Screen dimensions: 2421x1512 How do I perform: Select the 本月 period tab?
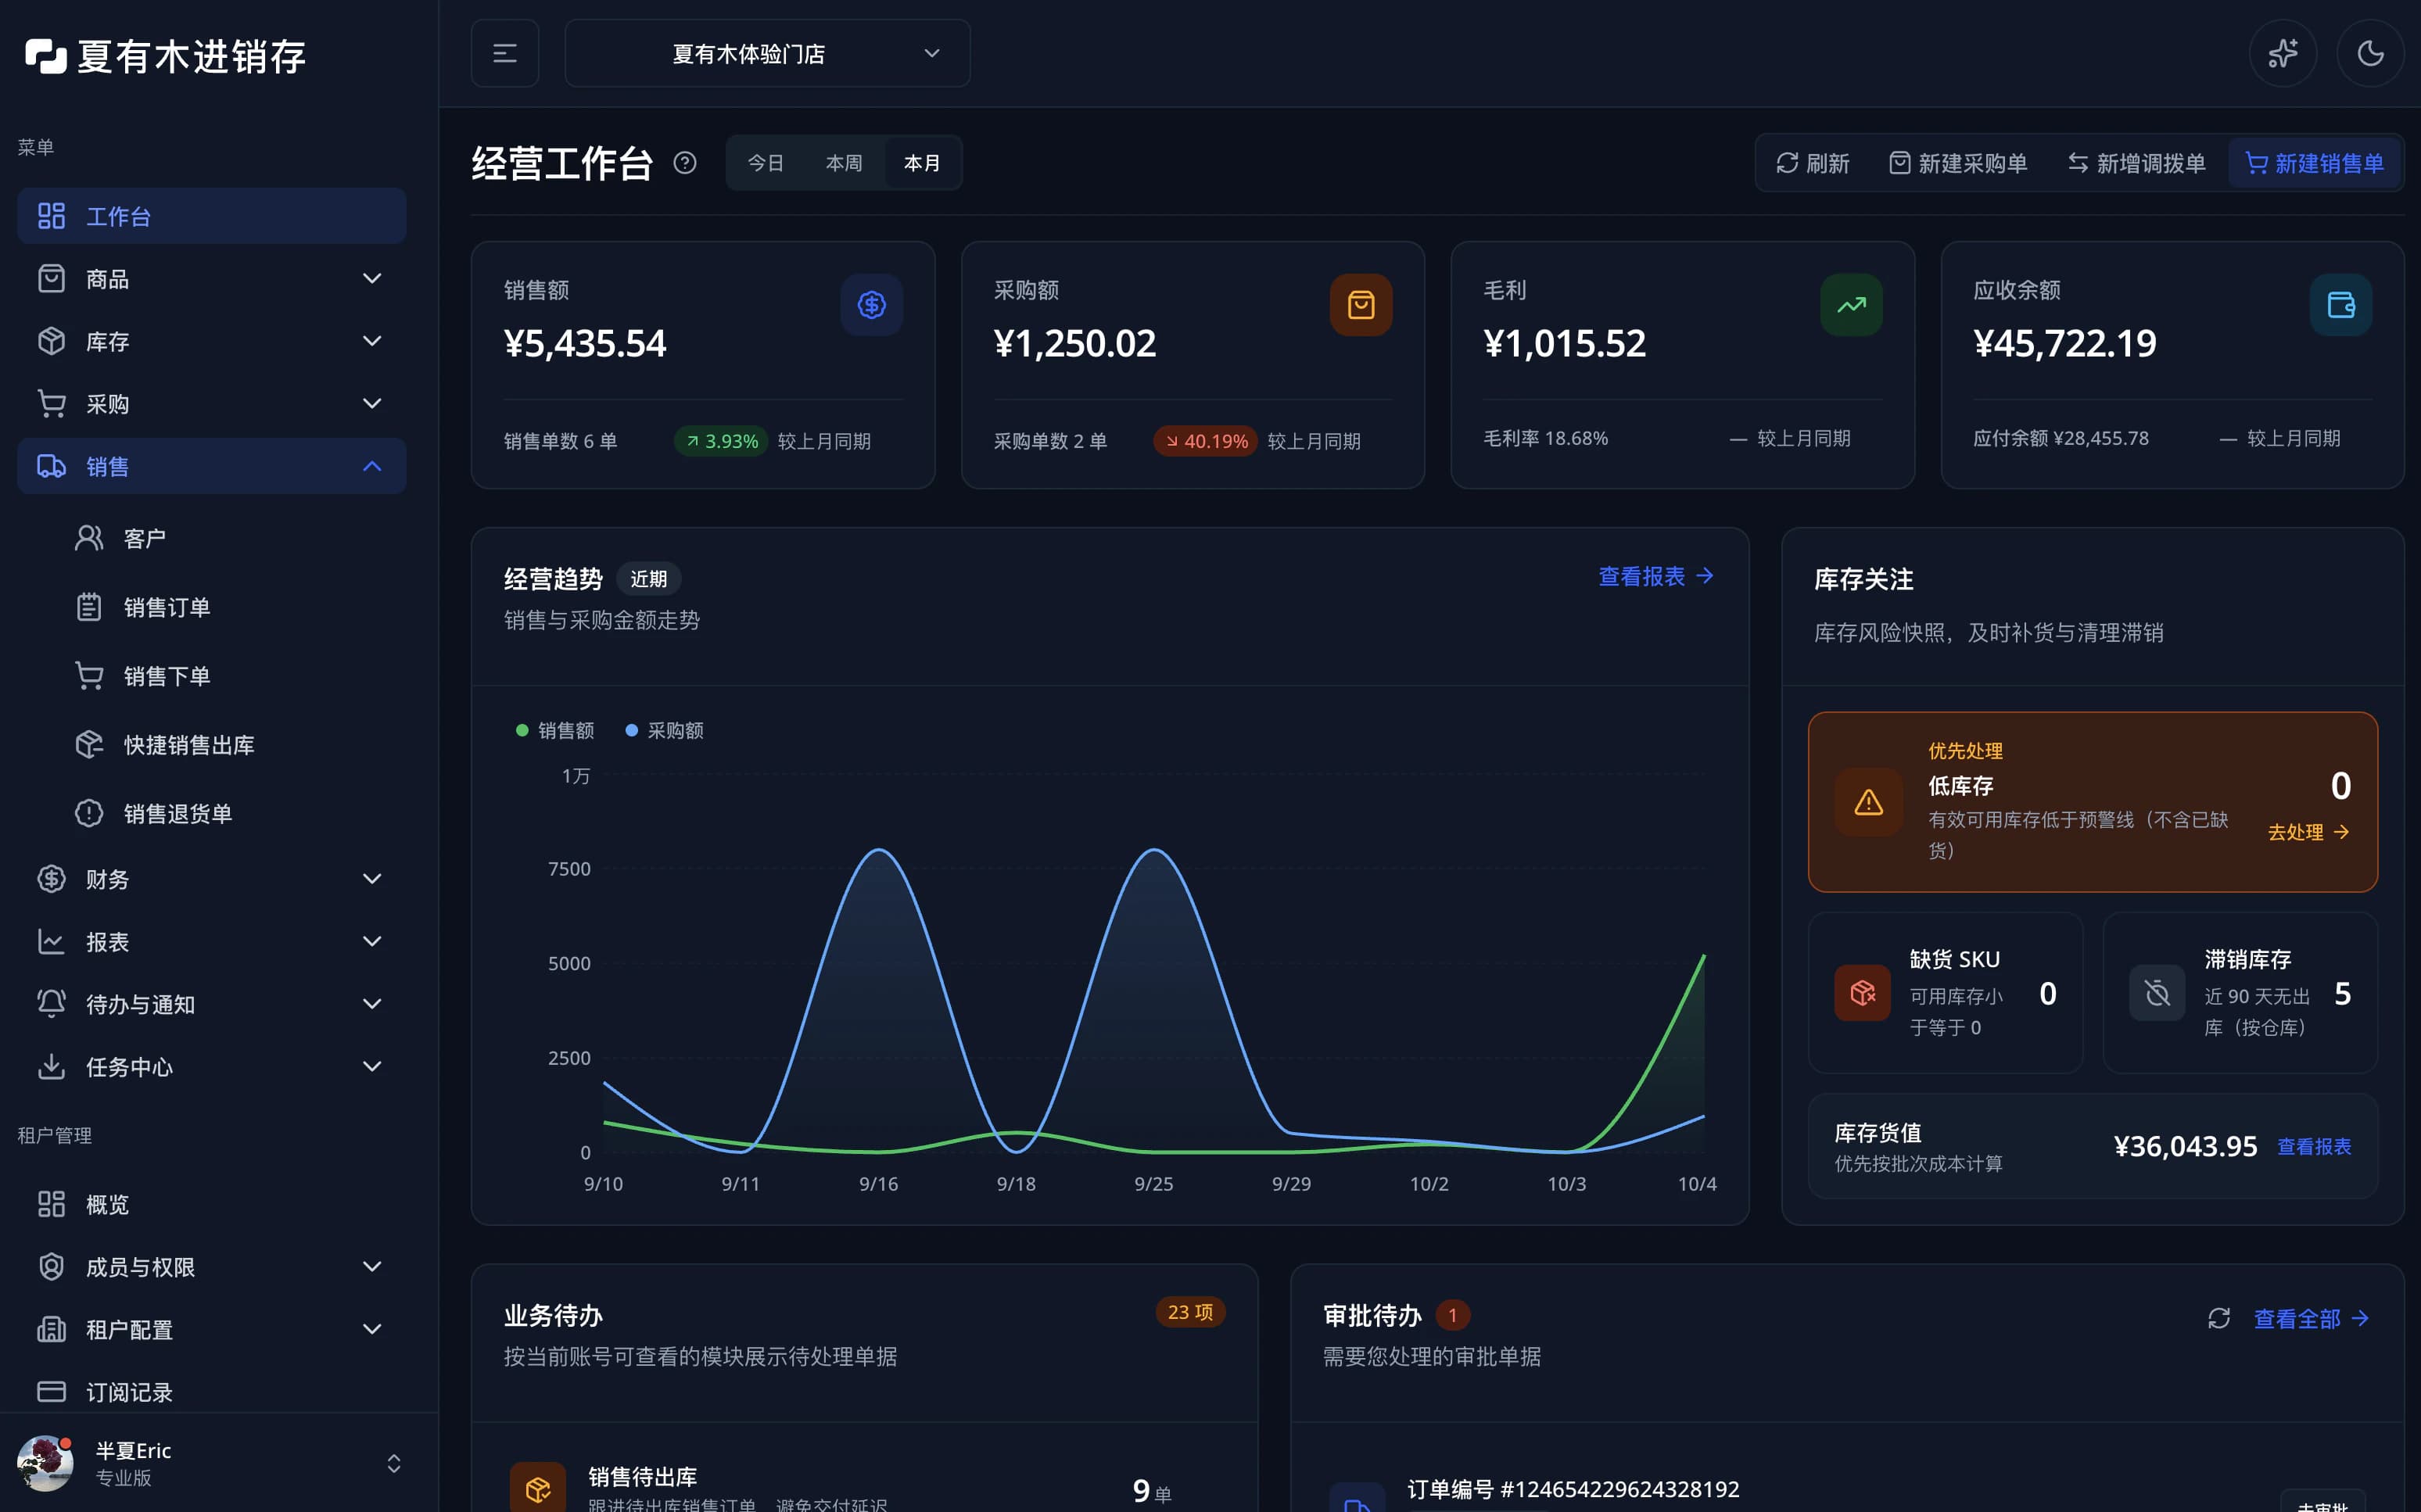[x=922, y=163]
